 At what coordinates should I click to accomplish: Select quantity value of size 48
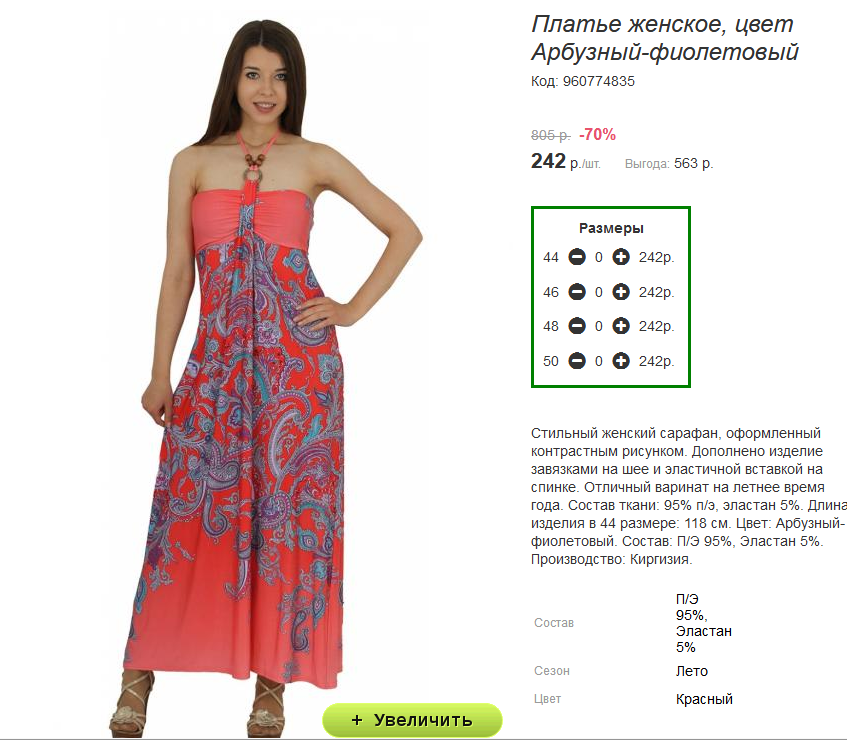tap(599, 326)
